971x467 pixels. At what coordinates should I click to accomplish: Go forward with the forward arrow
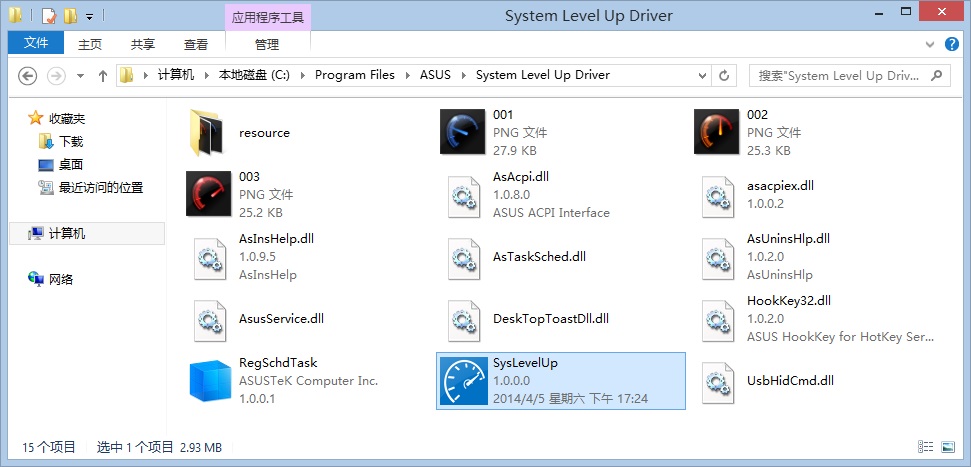coord(56,76)
